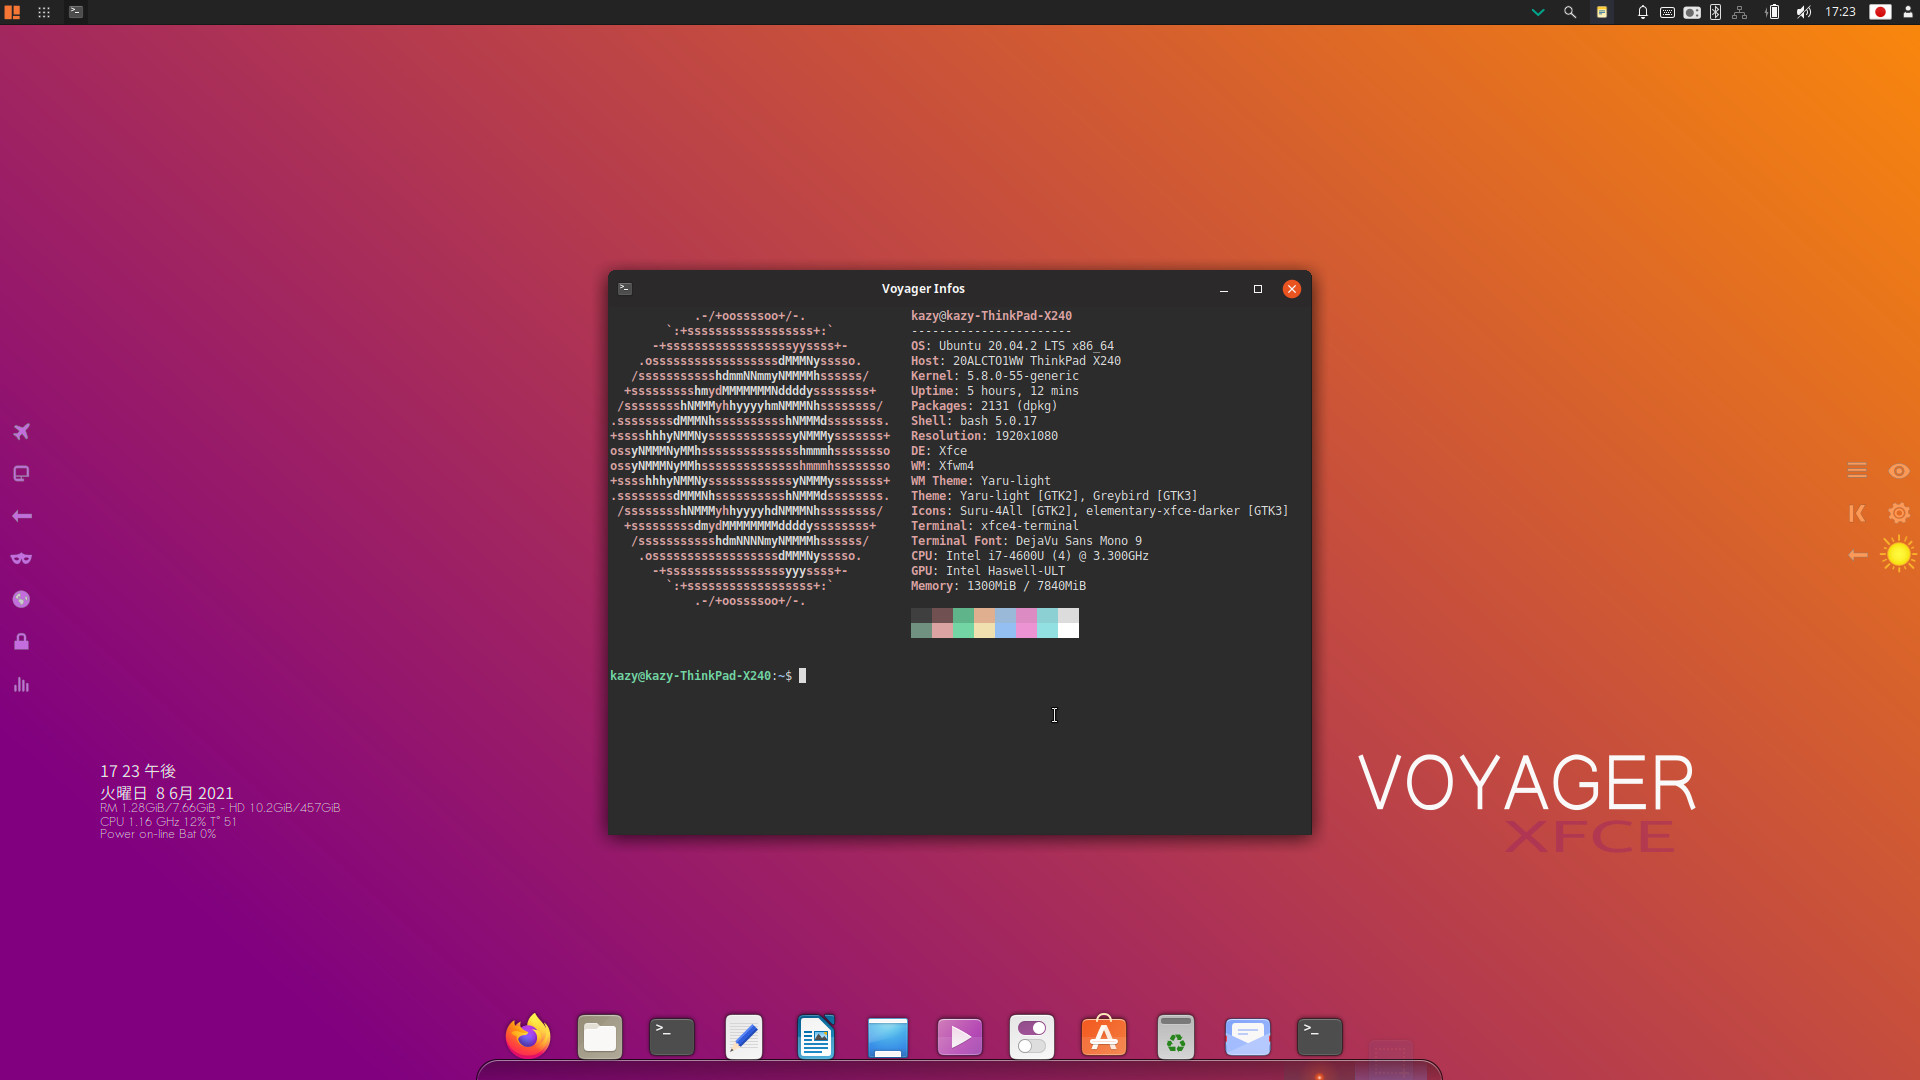Click the terminal window menu icon in titlebar

coord(625,288)
